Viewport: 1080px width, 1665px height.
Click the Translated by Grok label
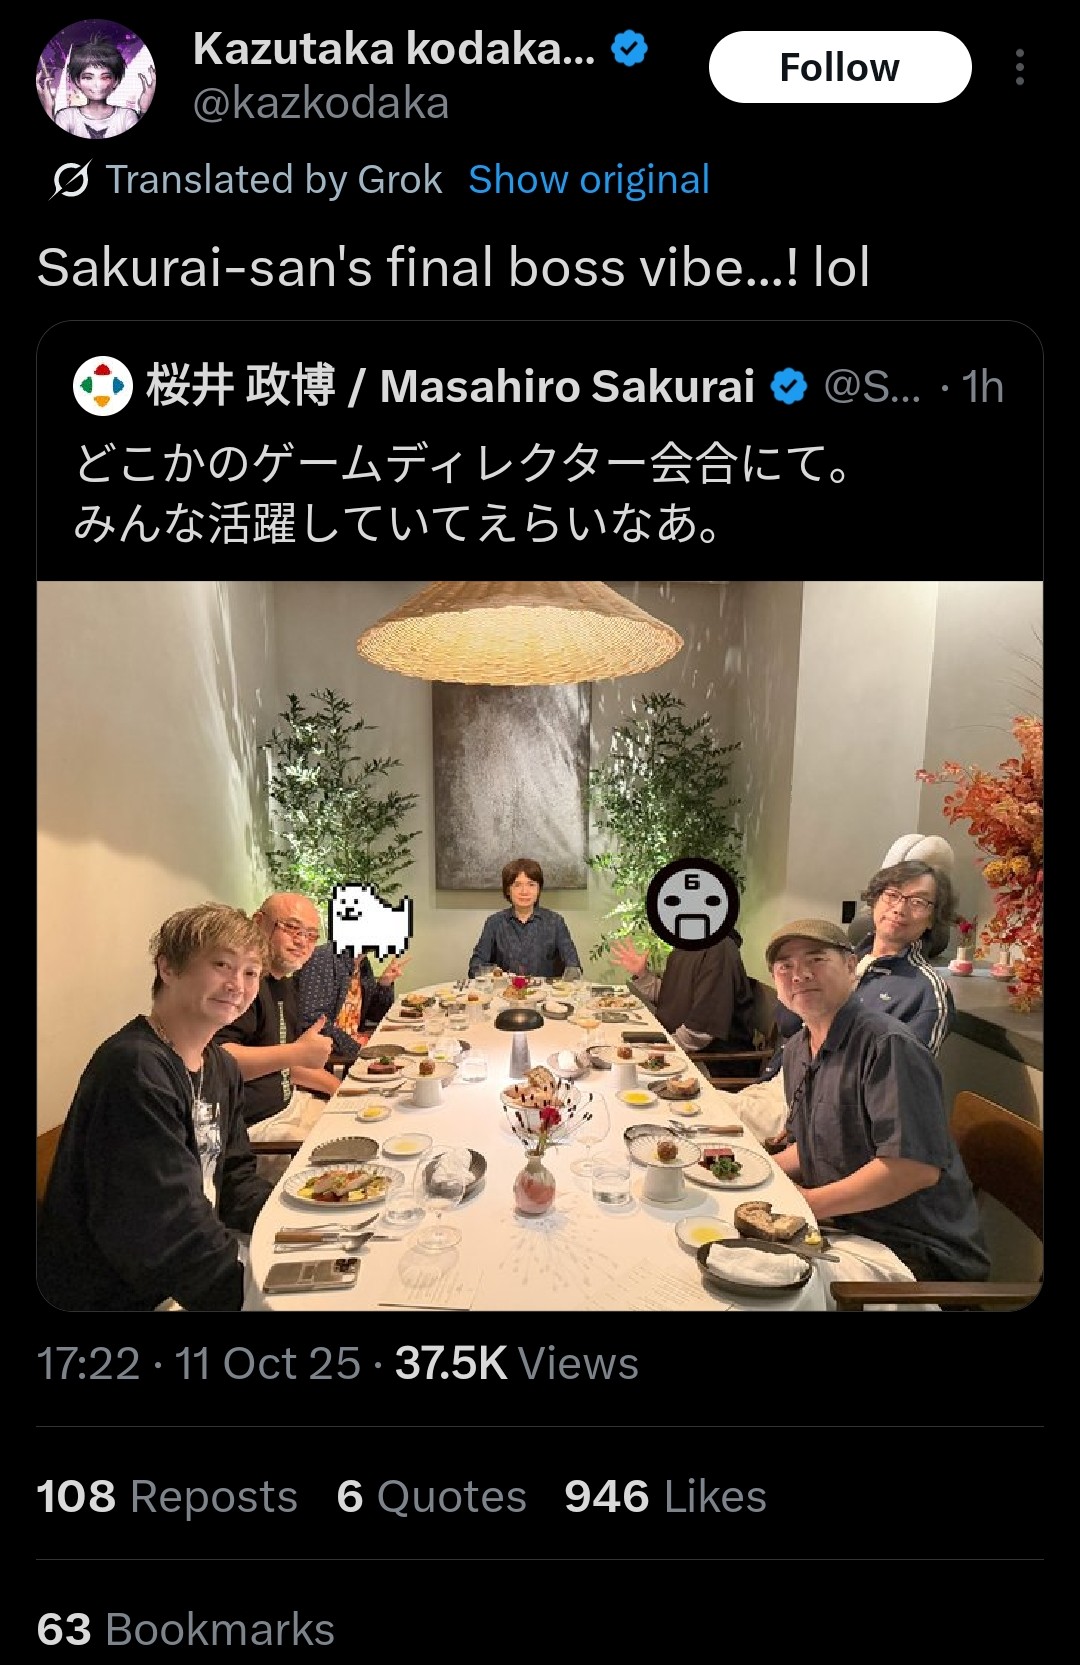point(274,180)
